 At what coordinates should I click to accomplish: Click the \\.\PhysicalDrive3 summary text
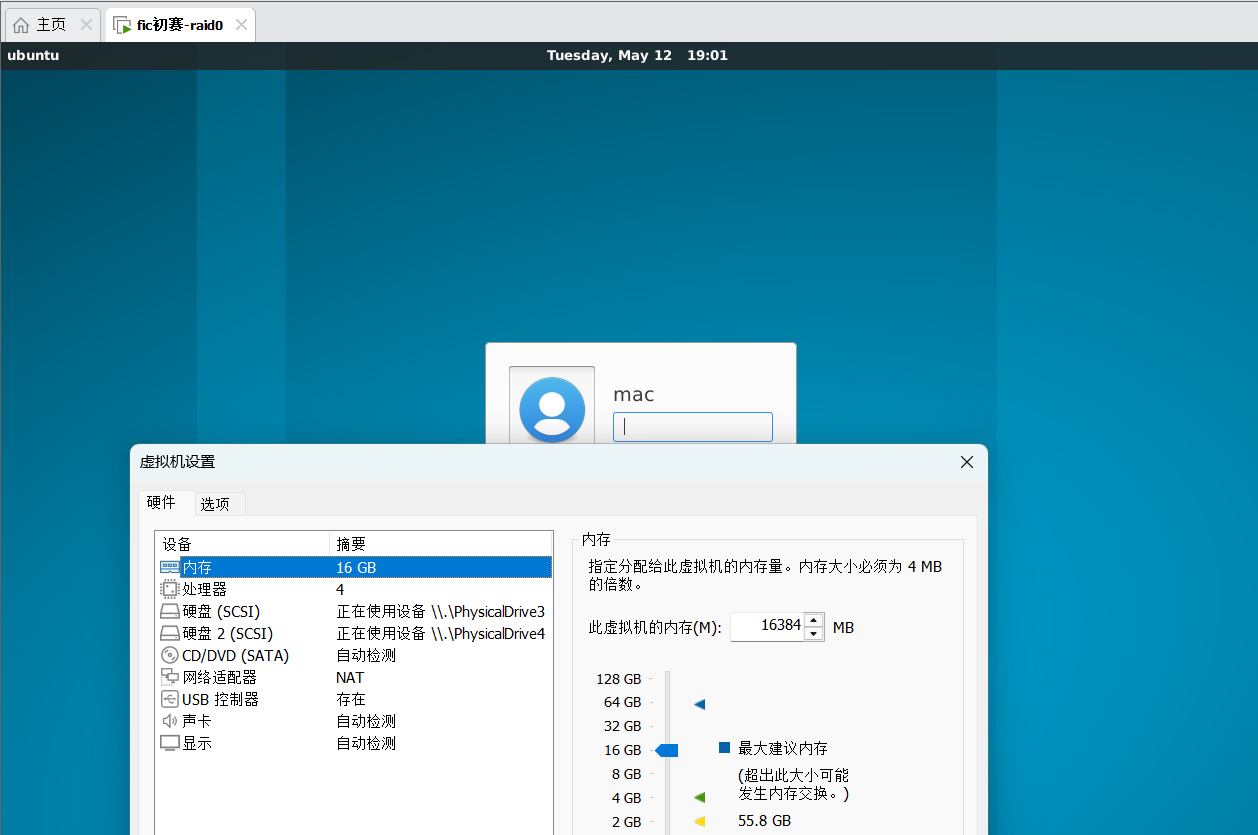click(x=488, y=611)
